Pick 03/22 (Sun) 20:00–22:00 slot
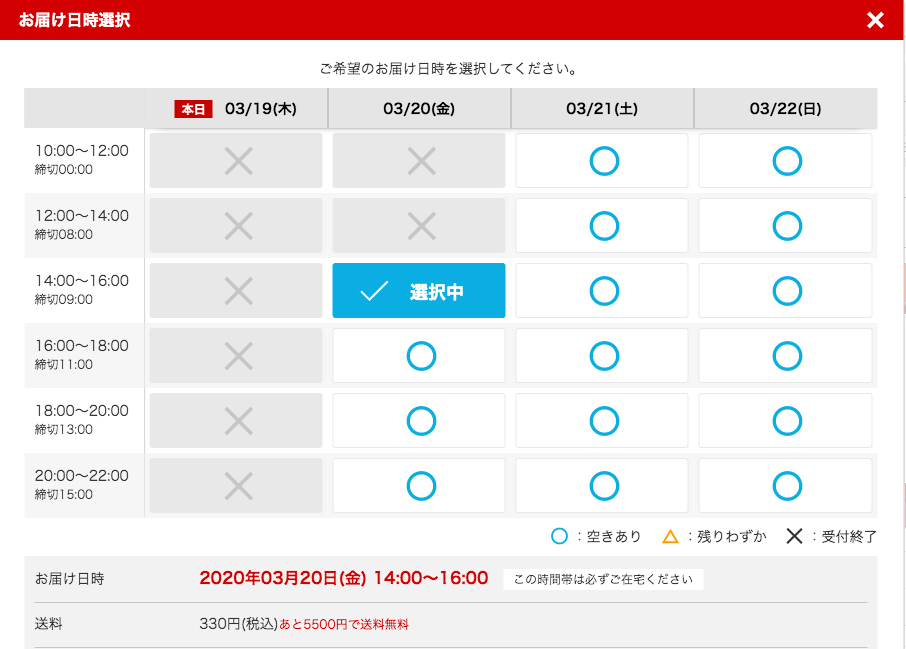The image size is (906, 649). [786, 486]
